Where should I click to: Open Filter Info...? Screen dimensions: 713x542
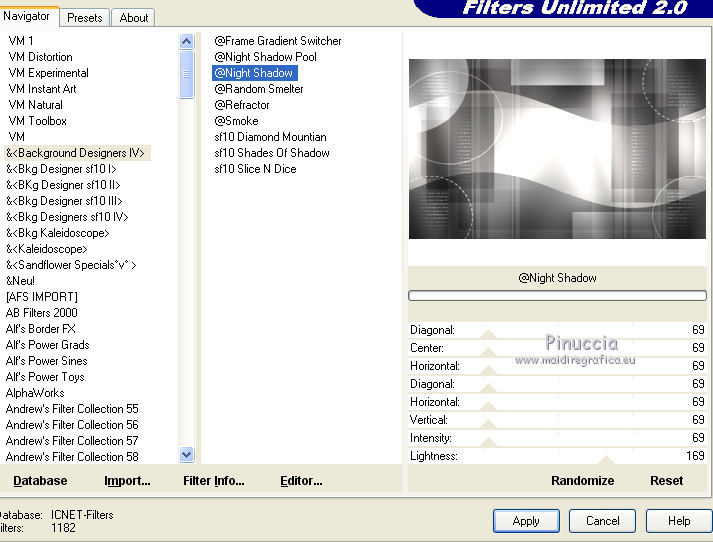coord(214,481)
